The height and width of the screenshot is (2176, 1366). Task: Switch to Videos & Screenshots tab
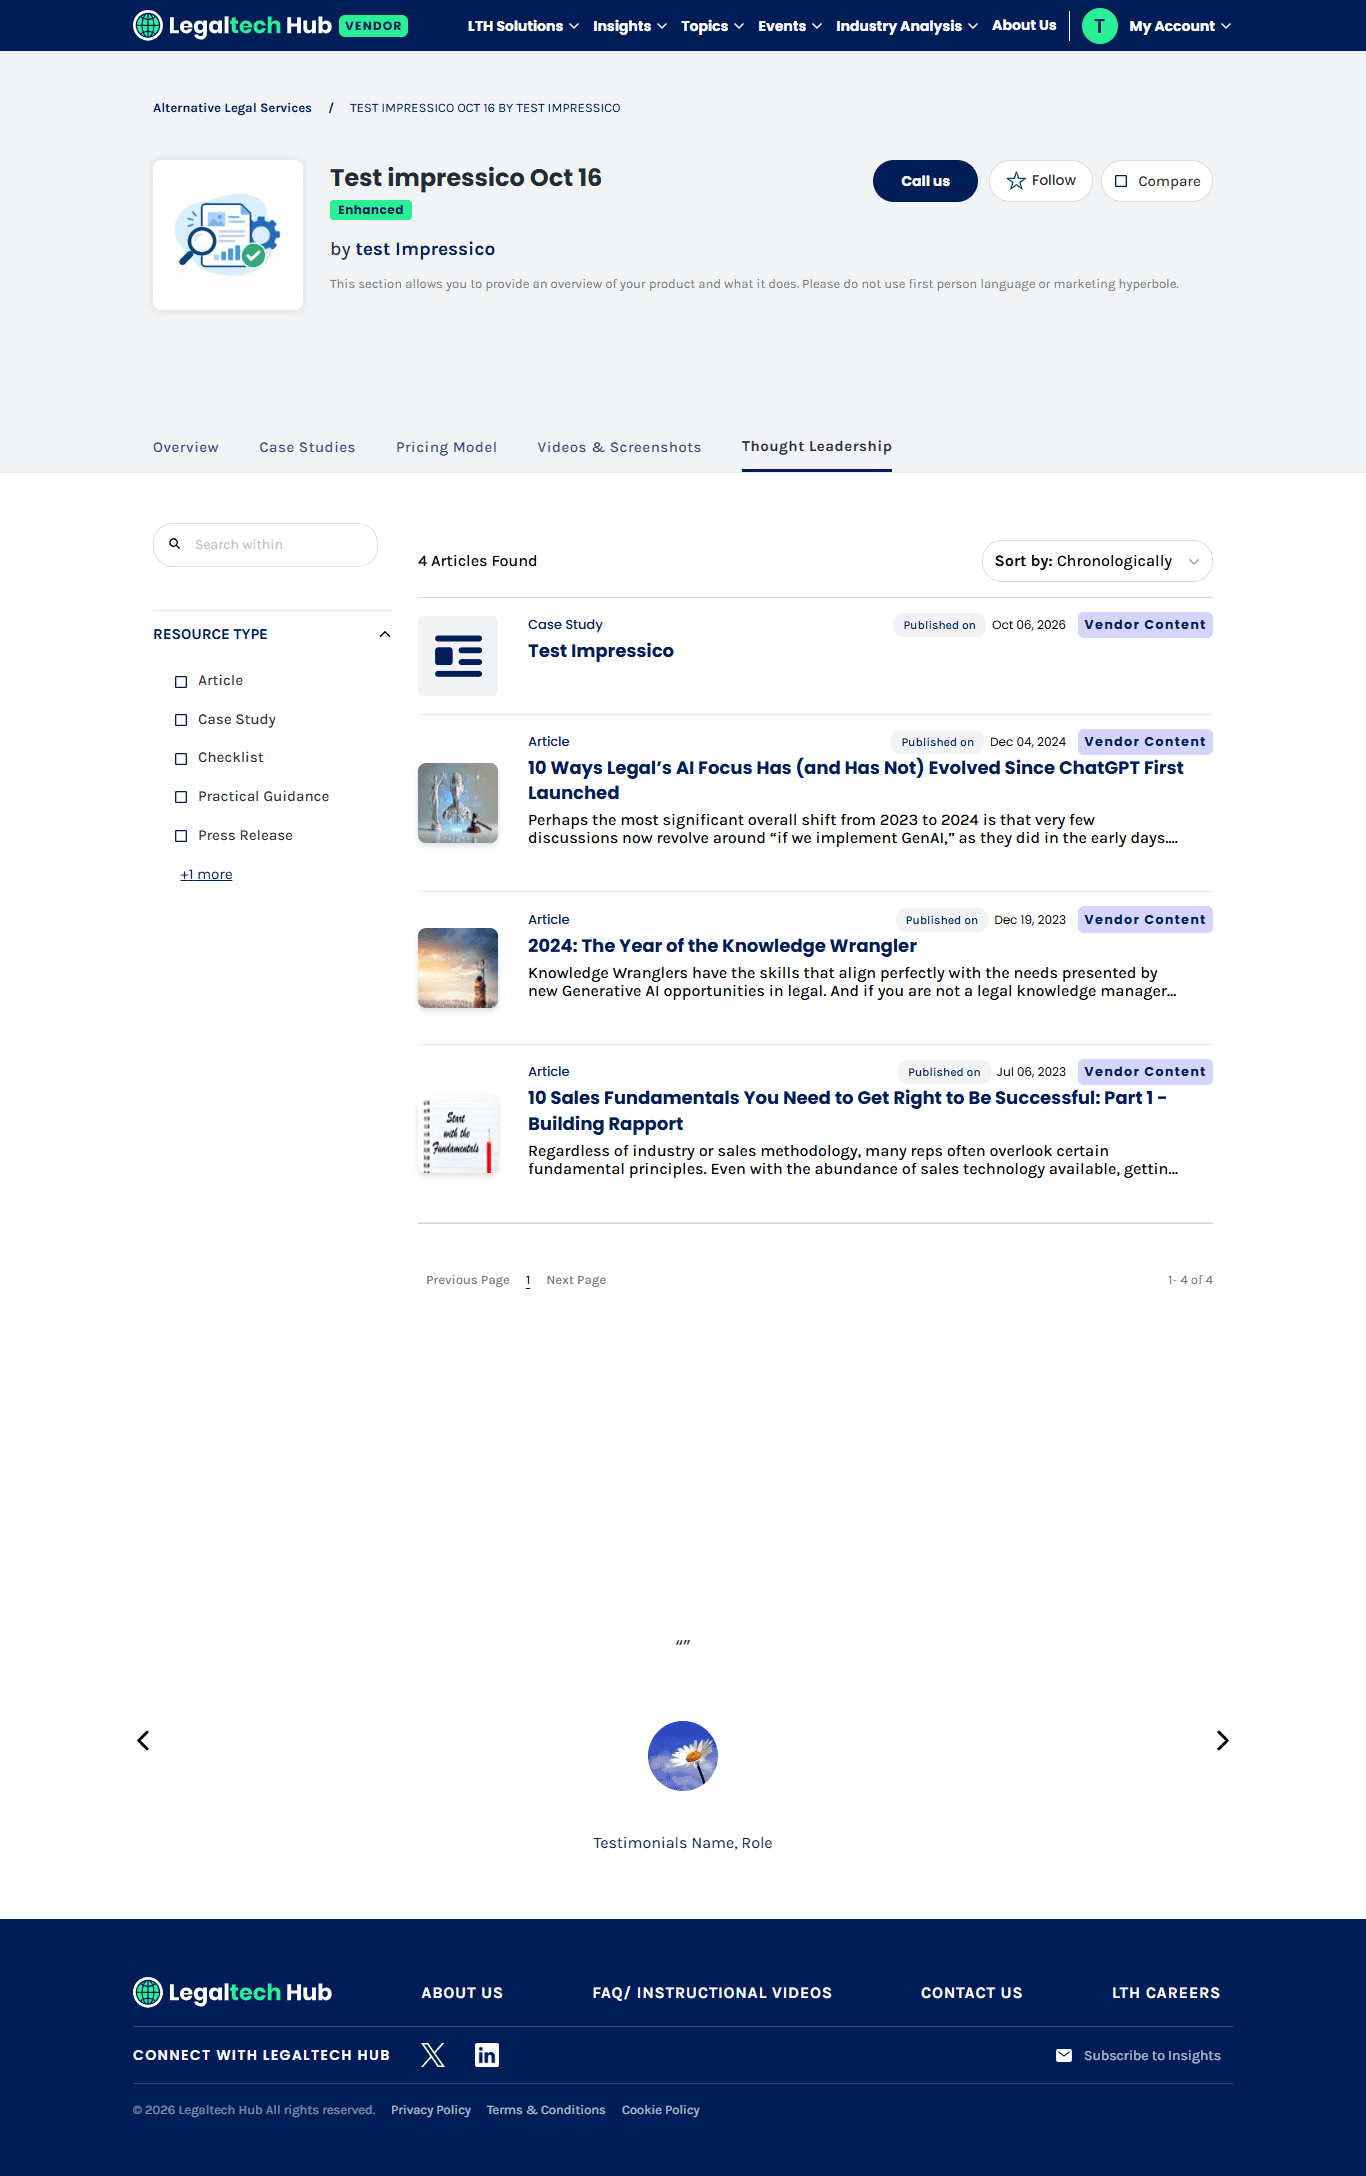(x=619, y=447)
